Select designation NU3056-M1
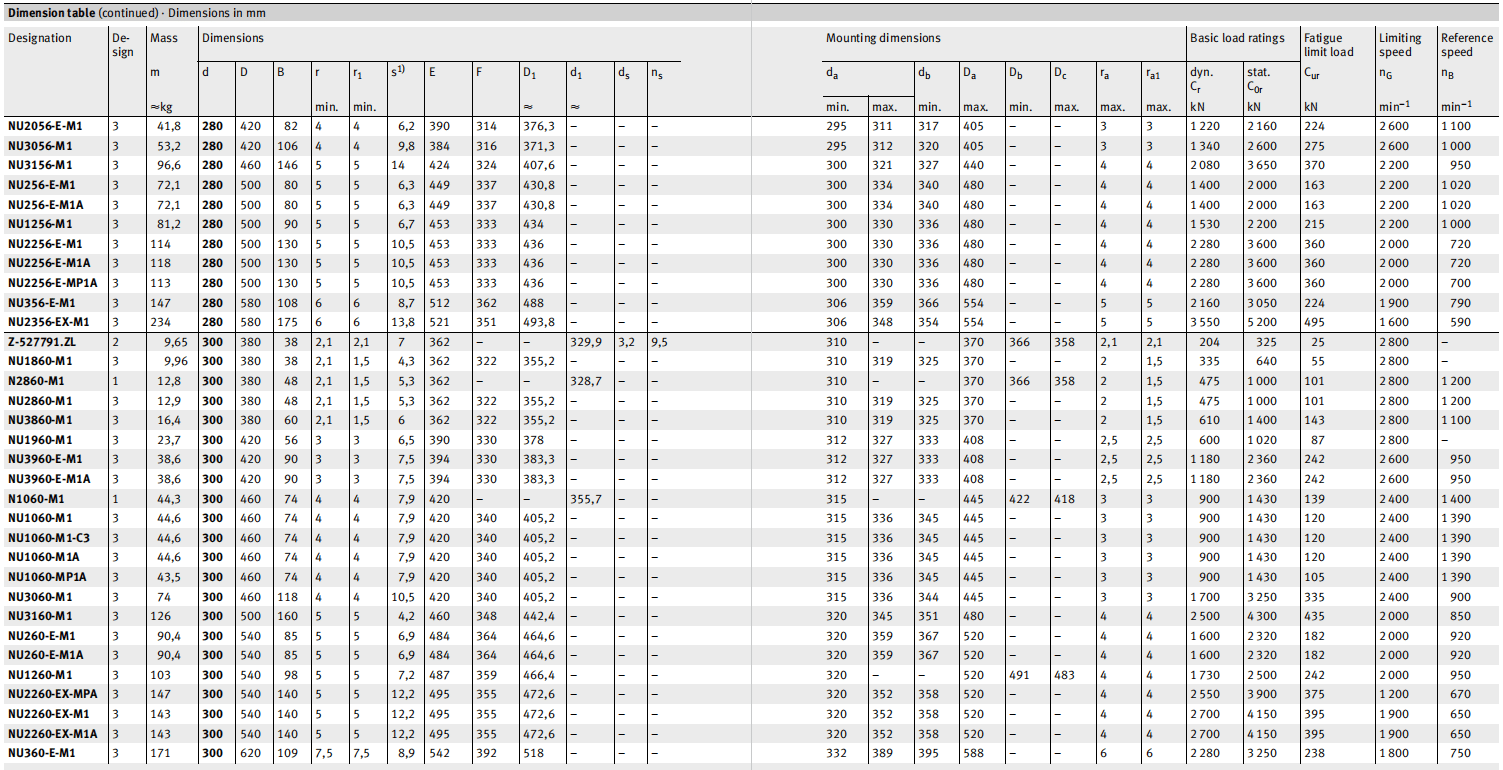Viewport: 1503px width, 770px height. 39,146
